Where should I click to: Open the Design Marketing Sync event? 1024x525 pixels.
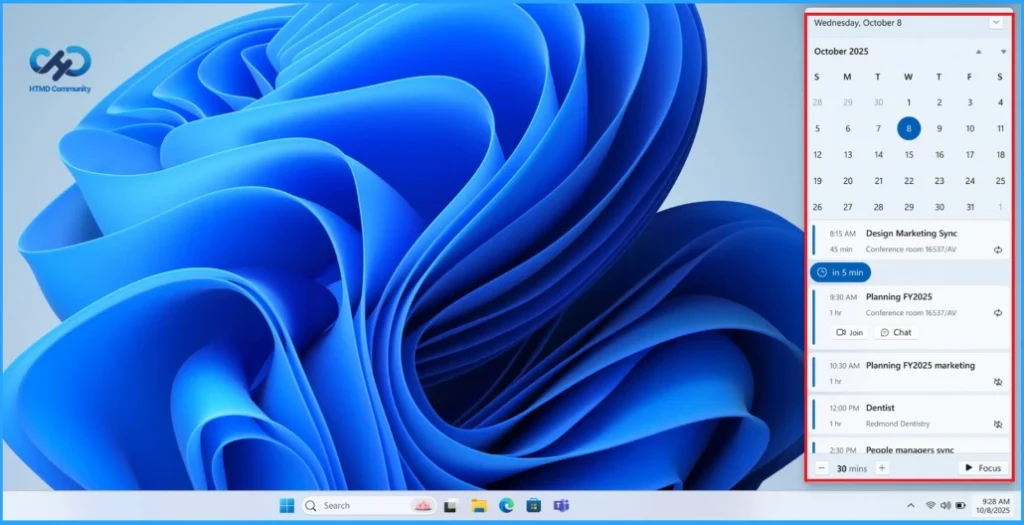coord(910,241)
